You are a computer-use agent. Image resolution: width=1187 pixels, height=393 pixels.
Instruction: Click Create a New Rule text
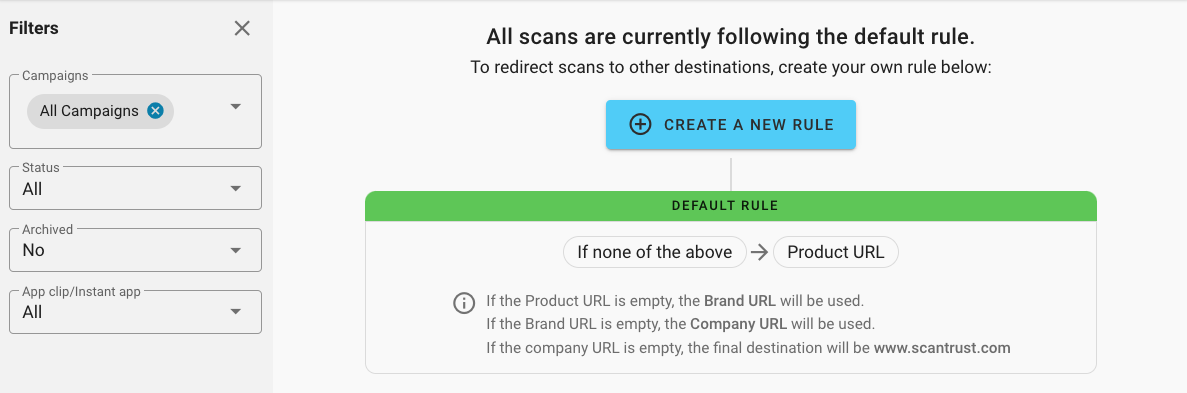749,125
